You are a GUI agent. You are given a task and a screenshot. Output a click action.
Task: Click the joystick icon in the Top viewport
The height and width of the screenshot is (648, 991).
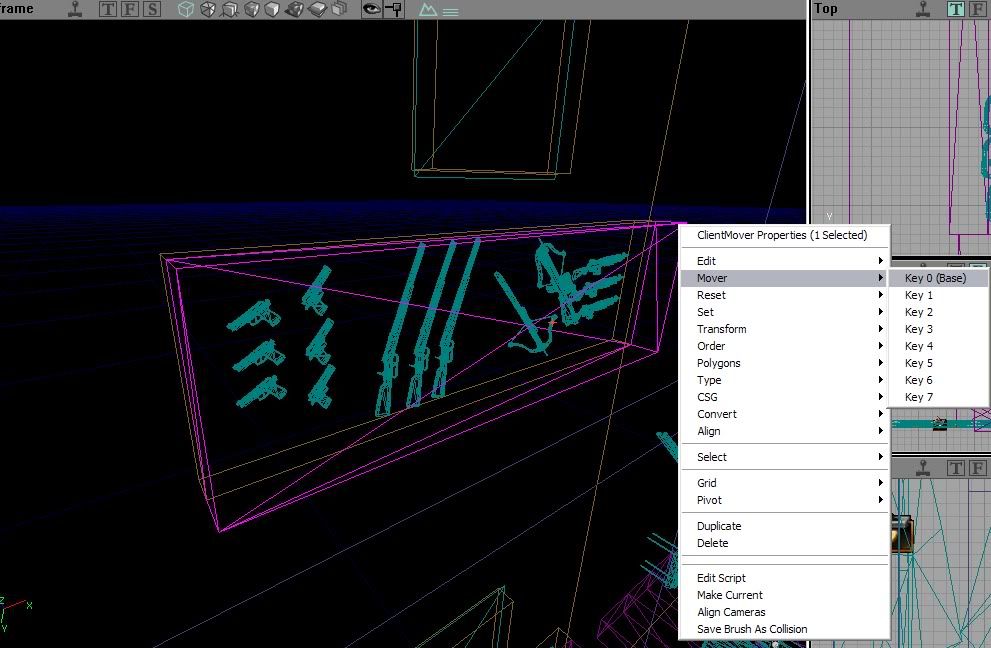[x=925, y=9]
